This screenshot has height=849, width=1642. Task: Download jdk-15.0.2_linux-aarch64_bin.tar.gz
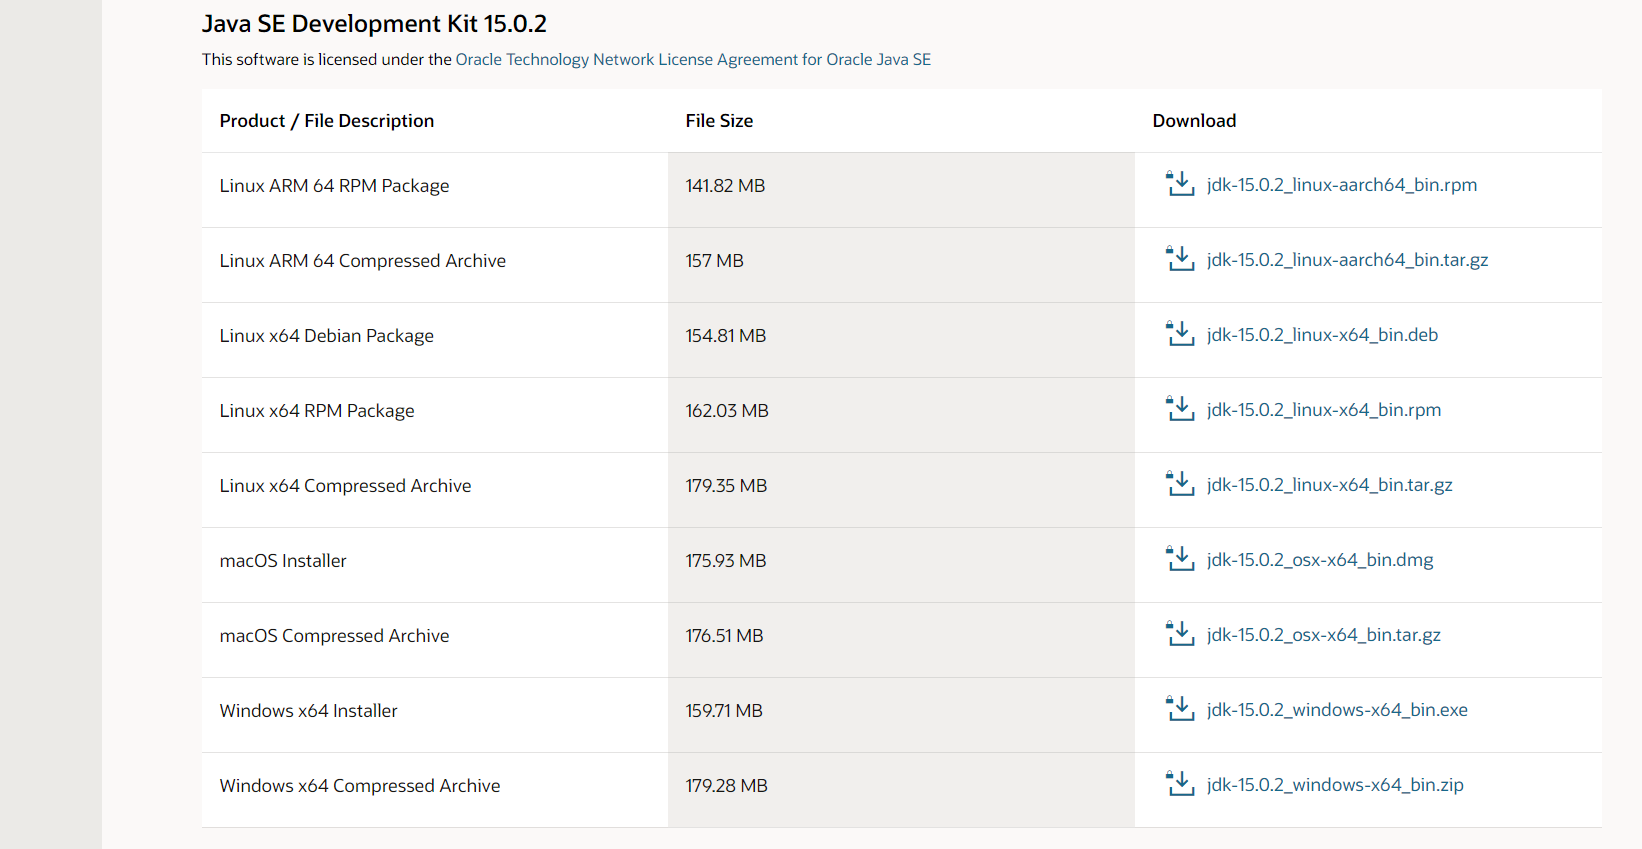[1347, 260]
